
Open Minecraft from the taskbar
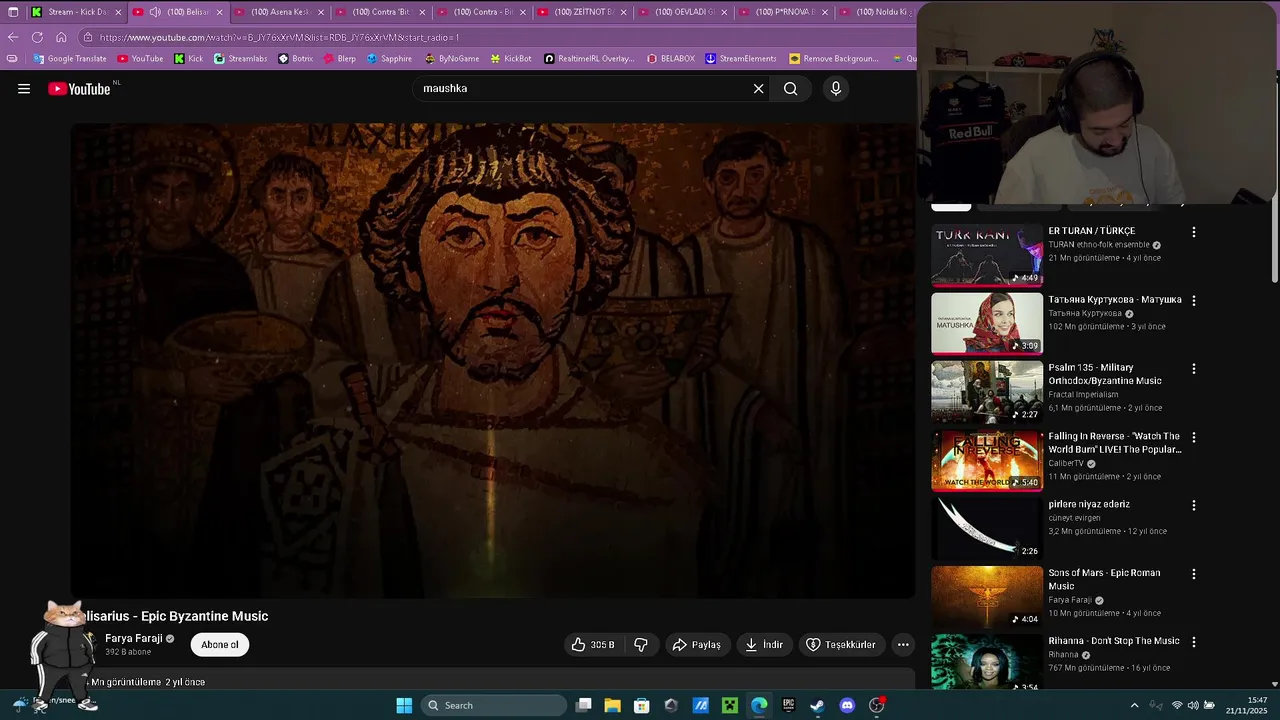click(x=730, y=705)
